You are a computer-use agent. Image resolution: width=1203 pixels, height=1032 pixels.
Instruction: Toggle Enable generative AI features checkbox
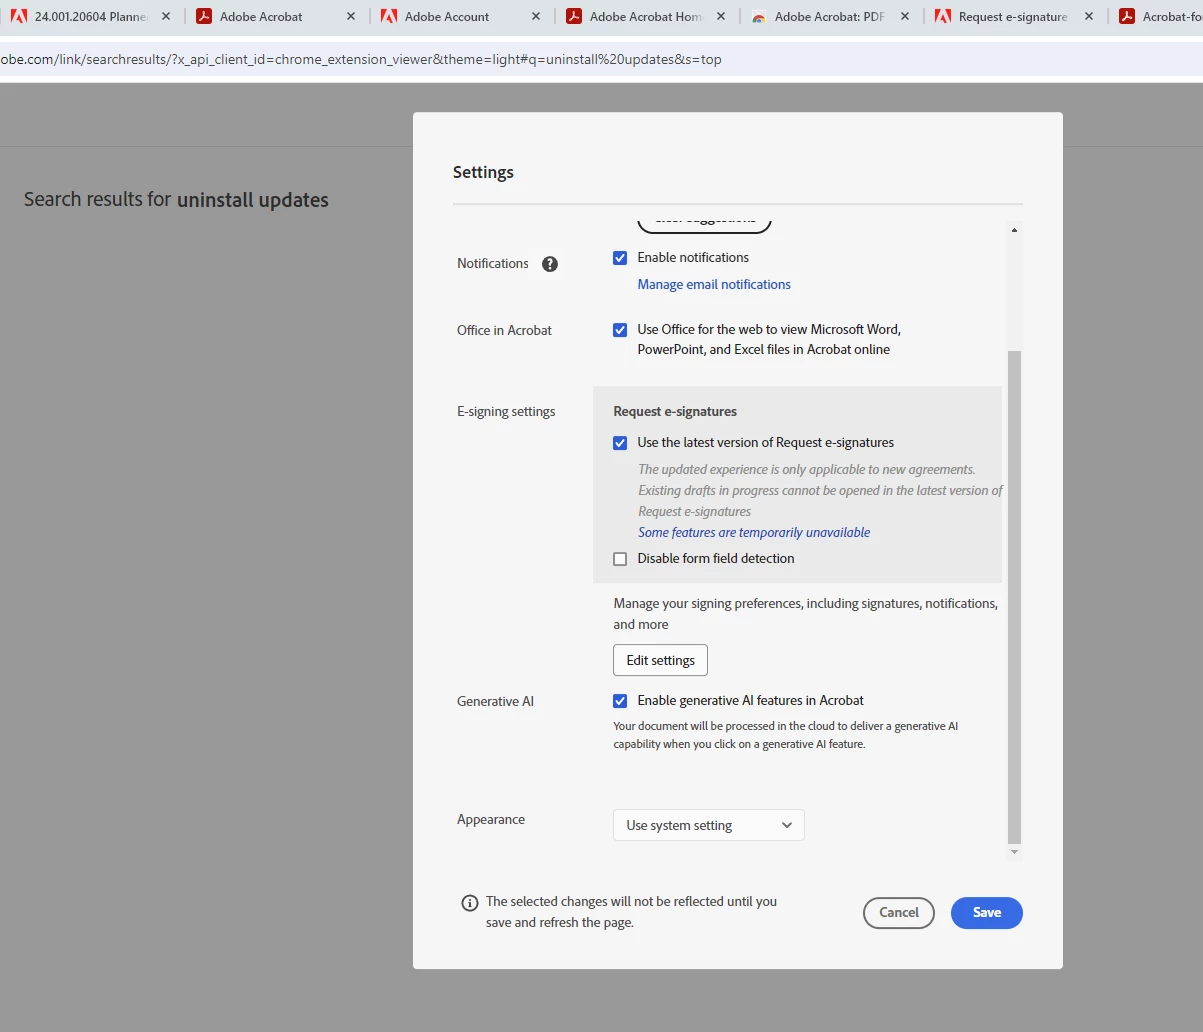[620, 701]
